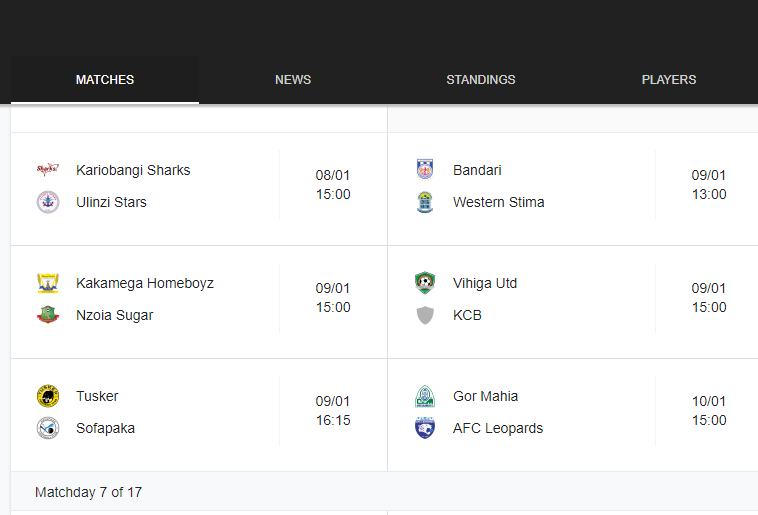Select the Bandari team badge

click(x=425, y=169)
